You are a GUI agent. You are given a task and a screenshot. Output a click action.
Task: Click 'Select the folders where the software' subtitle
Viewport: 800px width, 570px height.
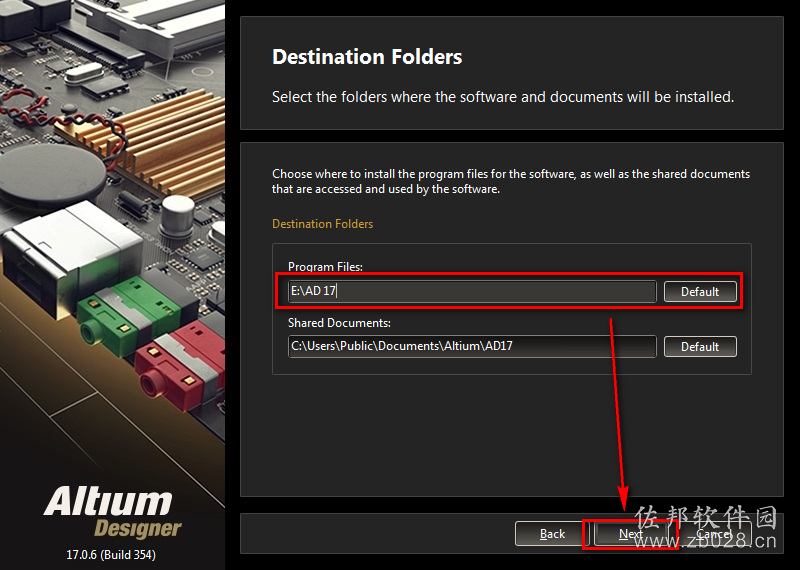click(x=503, y=96)
